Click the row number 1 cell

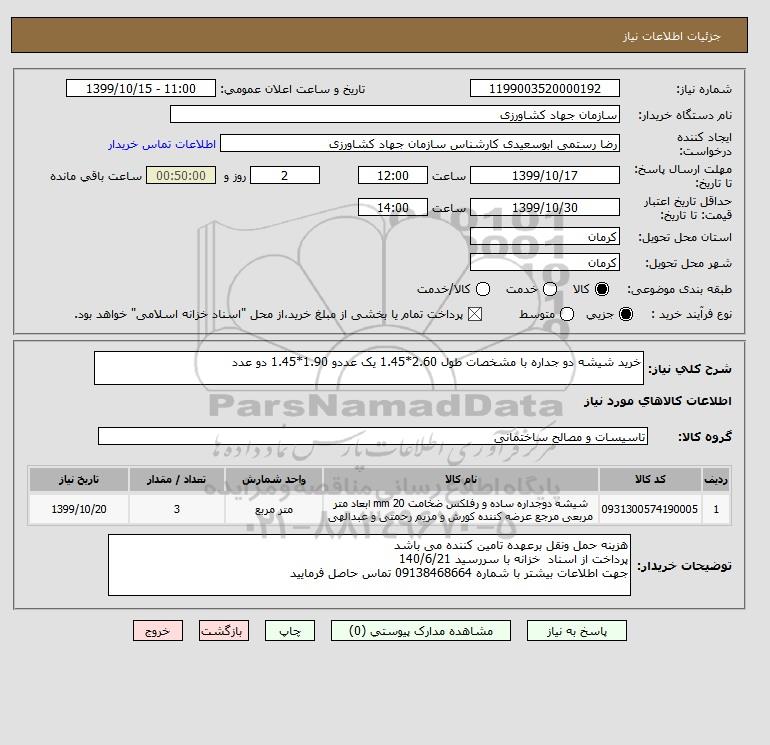716,509
